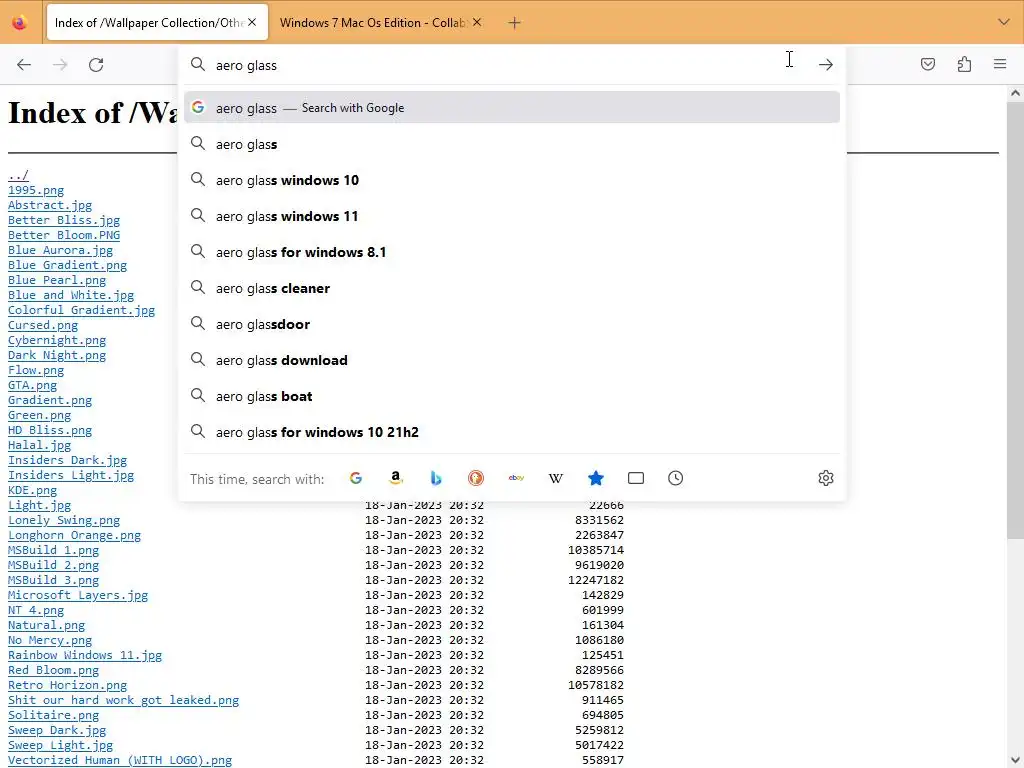Search this time with DuckDuckGo icon

click(x=475, y=478)
